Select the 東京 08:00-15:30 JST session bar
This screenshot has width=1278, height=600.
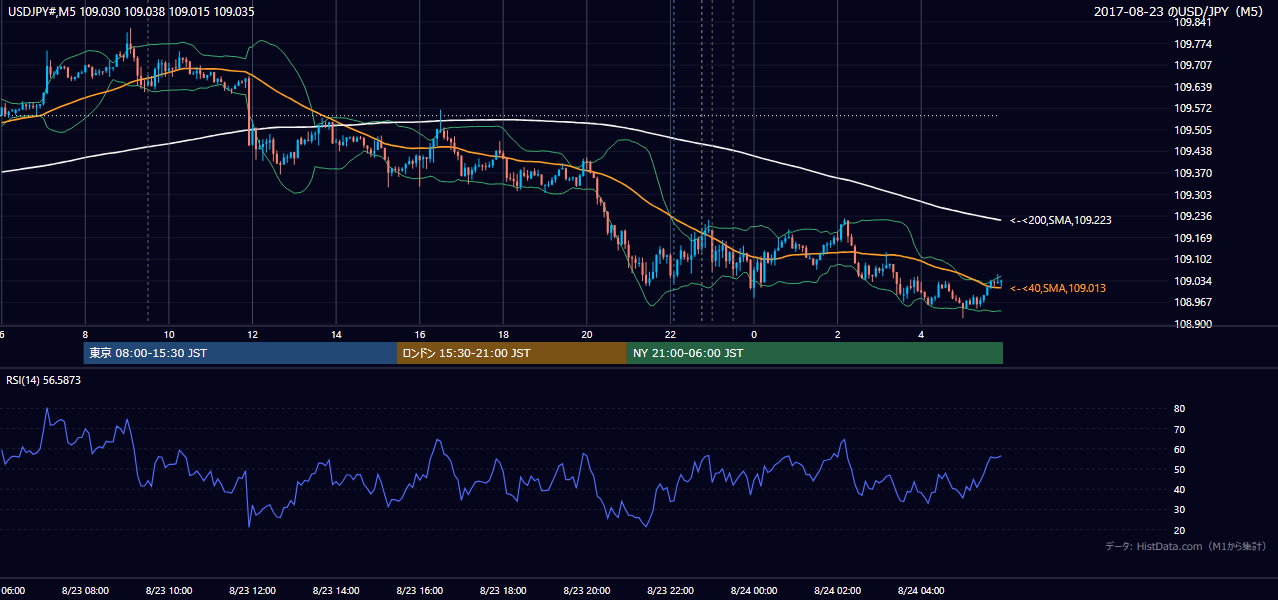tap(240, 353)
